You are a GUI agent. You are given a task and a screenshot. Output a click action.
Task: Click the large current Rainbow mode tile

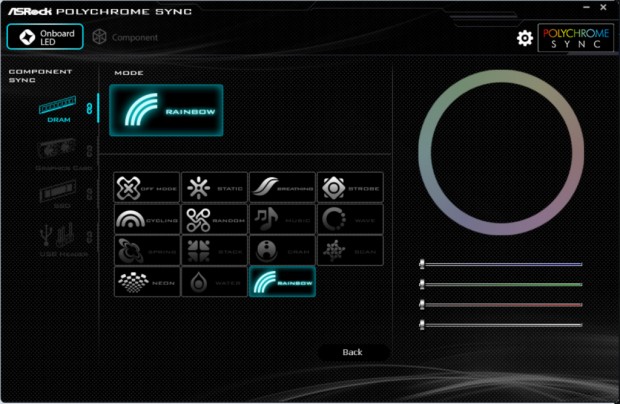click(x=166, y=110)
